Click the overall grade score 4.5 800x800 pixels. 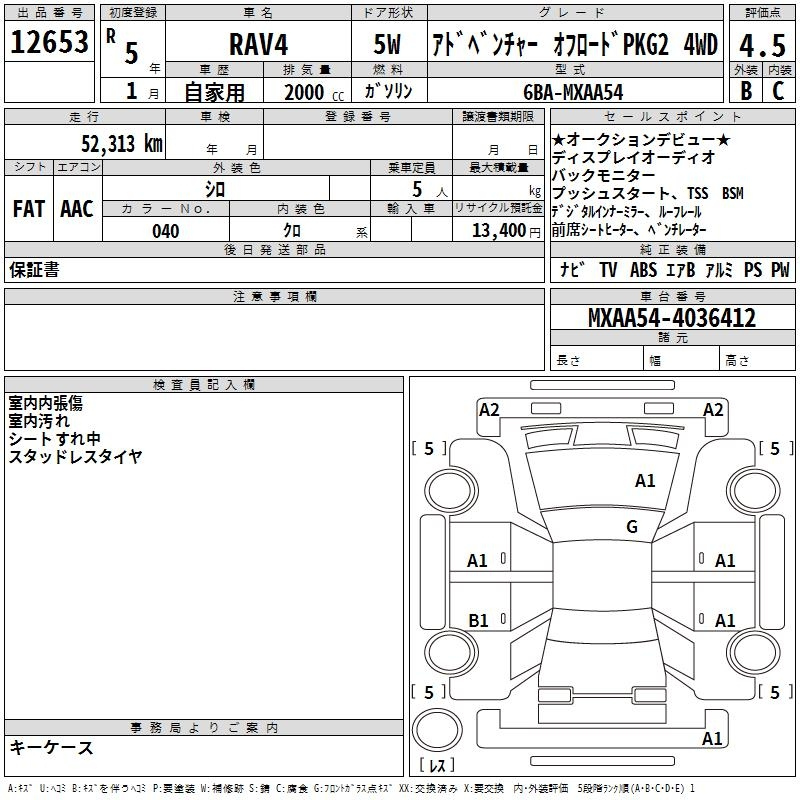click(762, 45)
